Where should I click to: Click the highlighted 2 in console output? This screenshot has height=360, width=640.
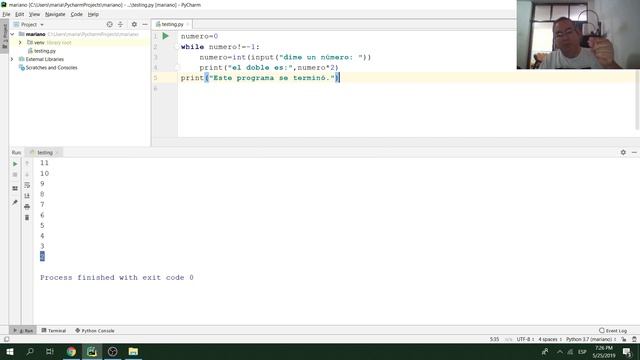click(x=42, y=256)
